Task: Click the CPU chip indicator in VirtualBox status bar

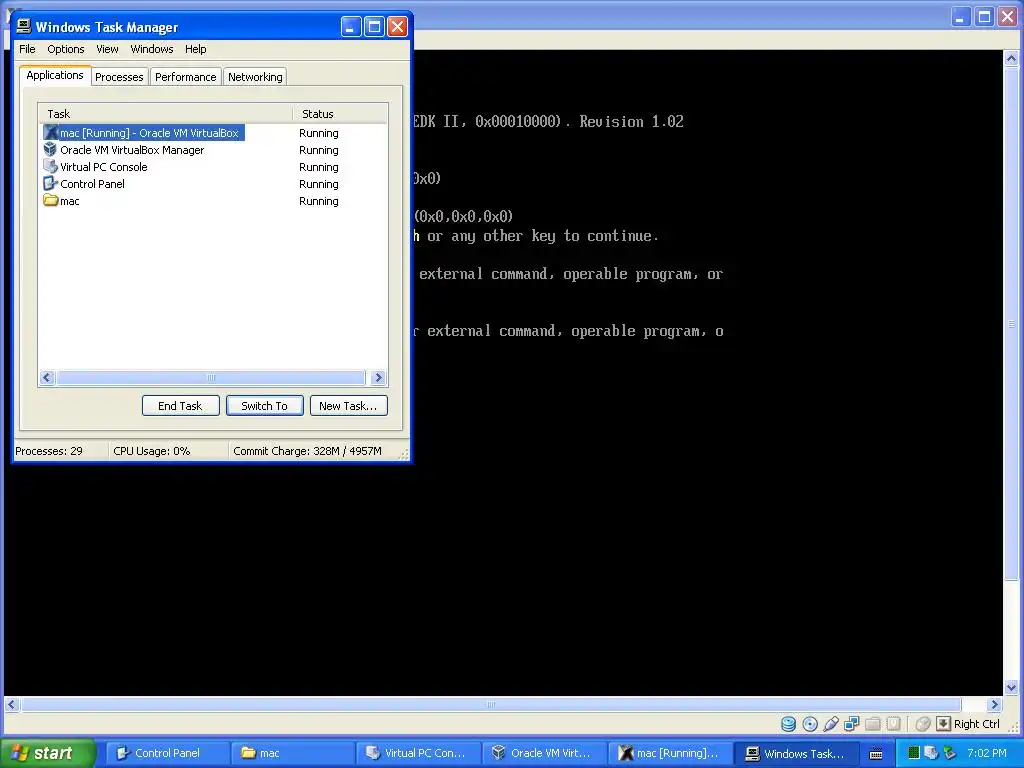Action: pyautogui.click(x=893, y=724)
